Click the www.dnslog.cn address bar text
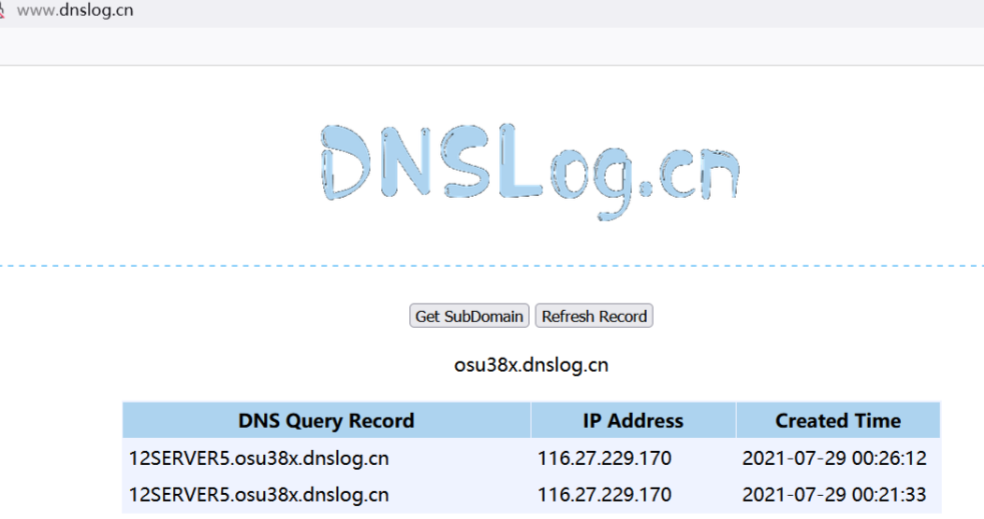 tap(75, 11)
